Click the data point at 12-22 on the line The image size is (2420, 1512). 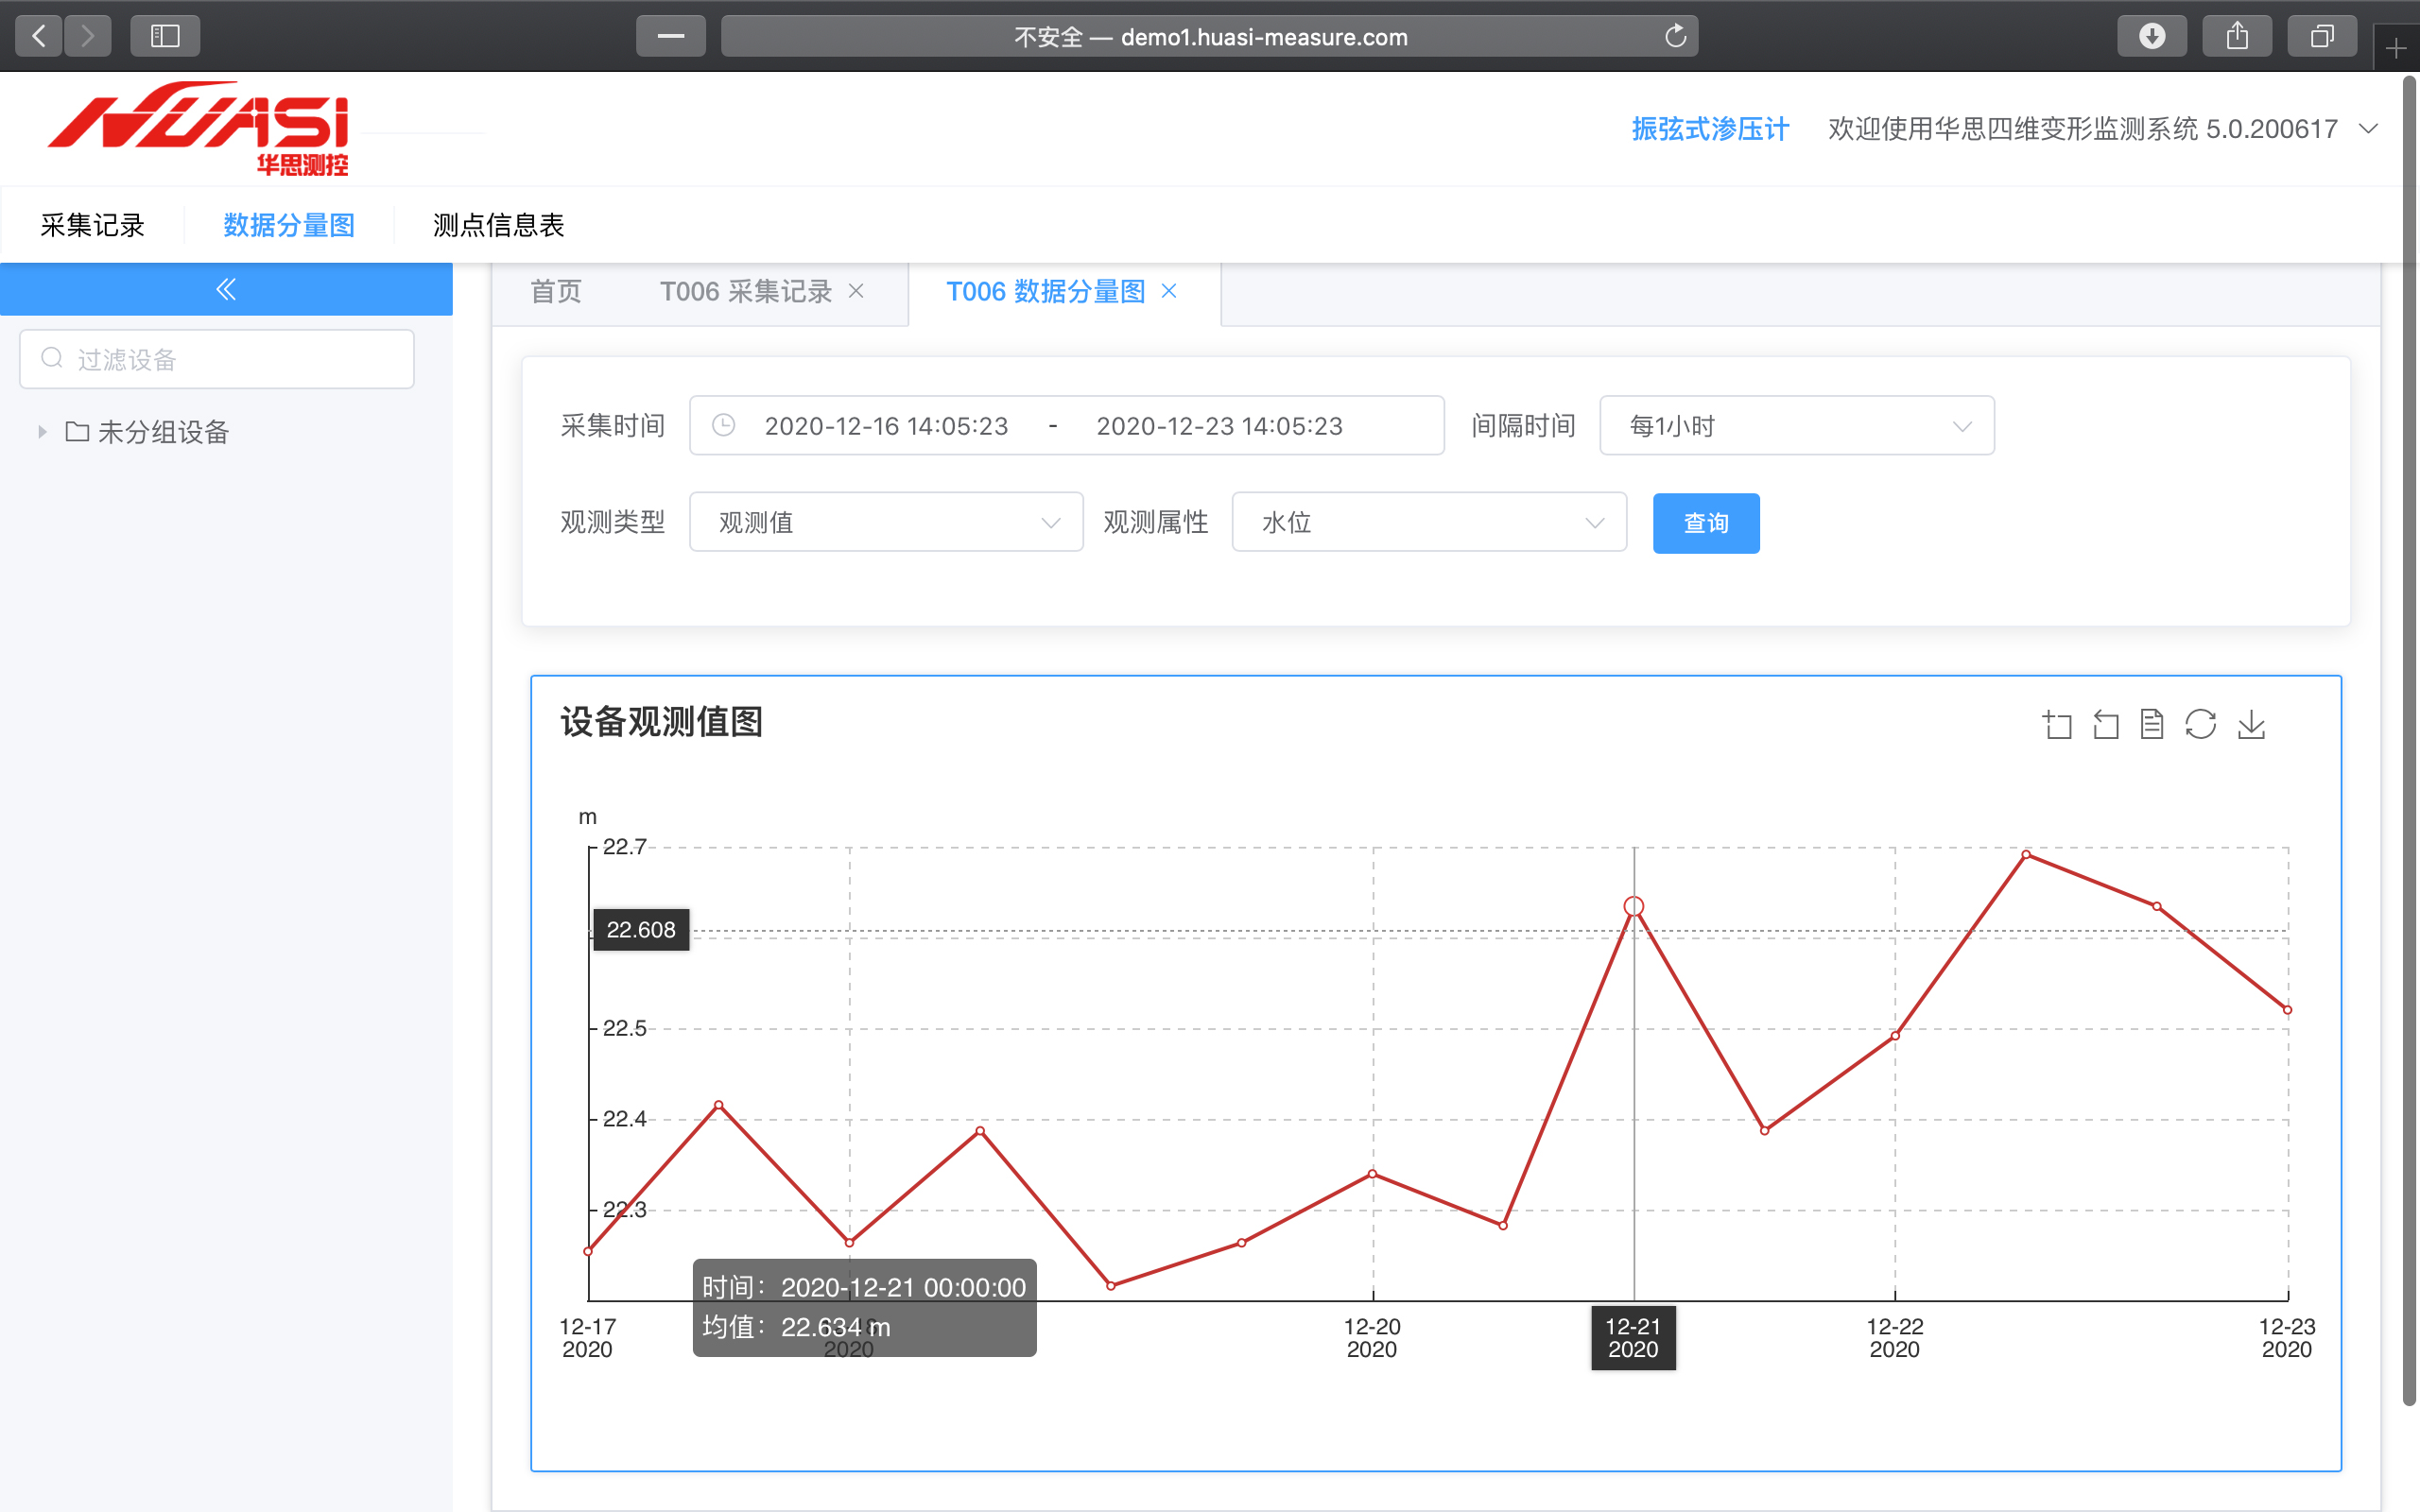click(x=1895, y=1035)
